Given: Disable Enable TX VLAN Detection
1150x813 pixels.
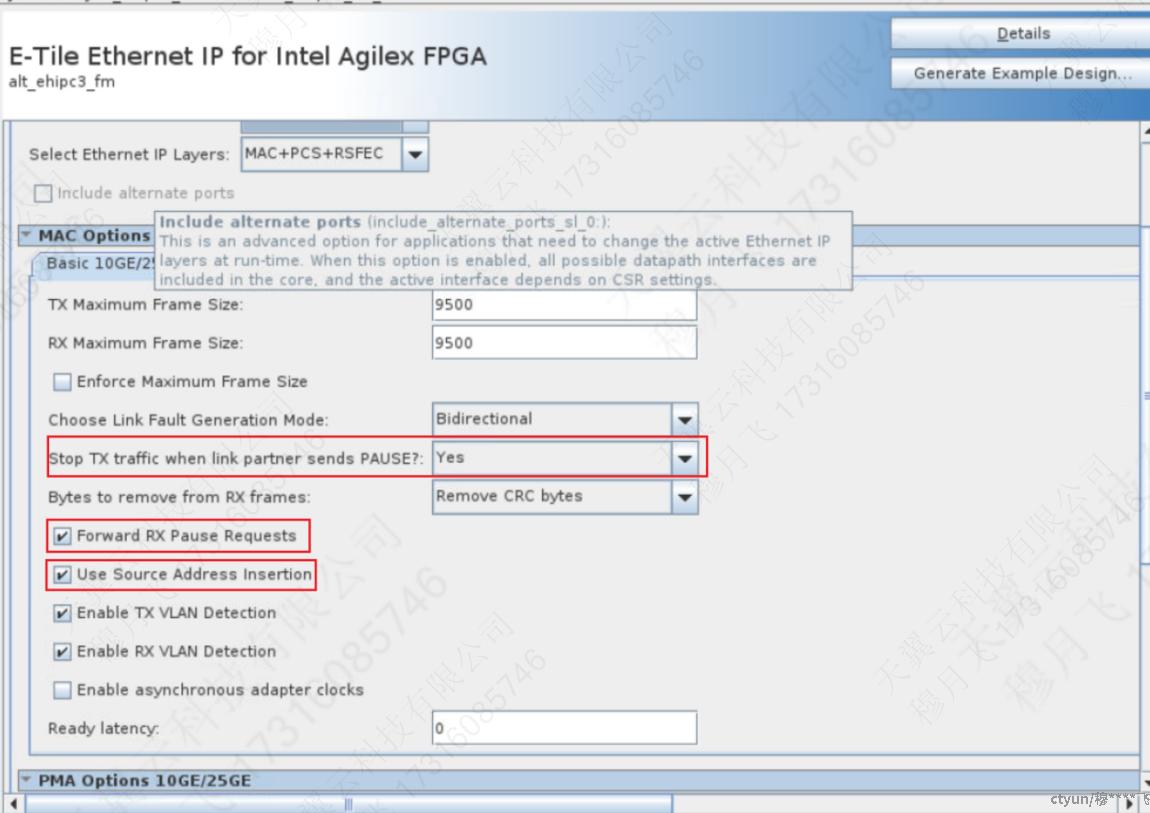Looking at the screenshot, I should pyautogui.click(x=63, y=613).
